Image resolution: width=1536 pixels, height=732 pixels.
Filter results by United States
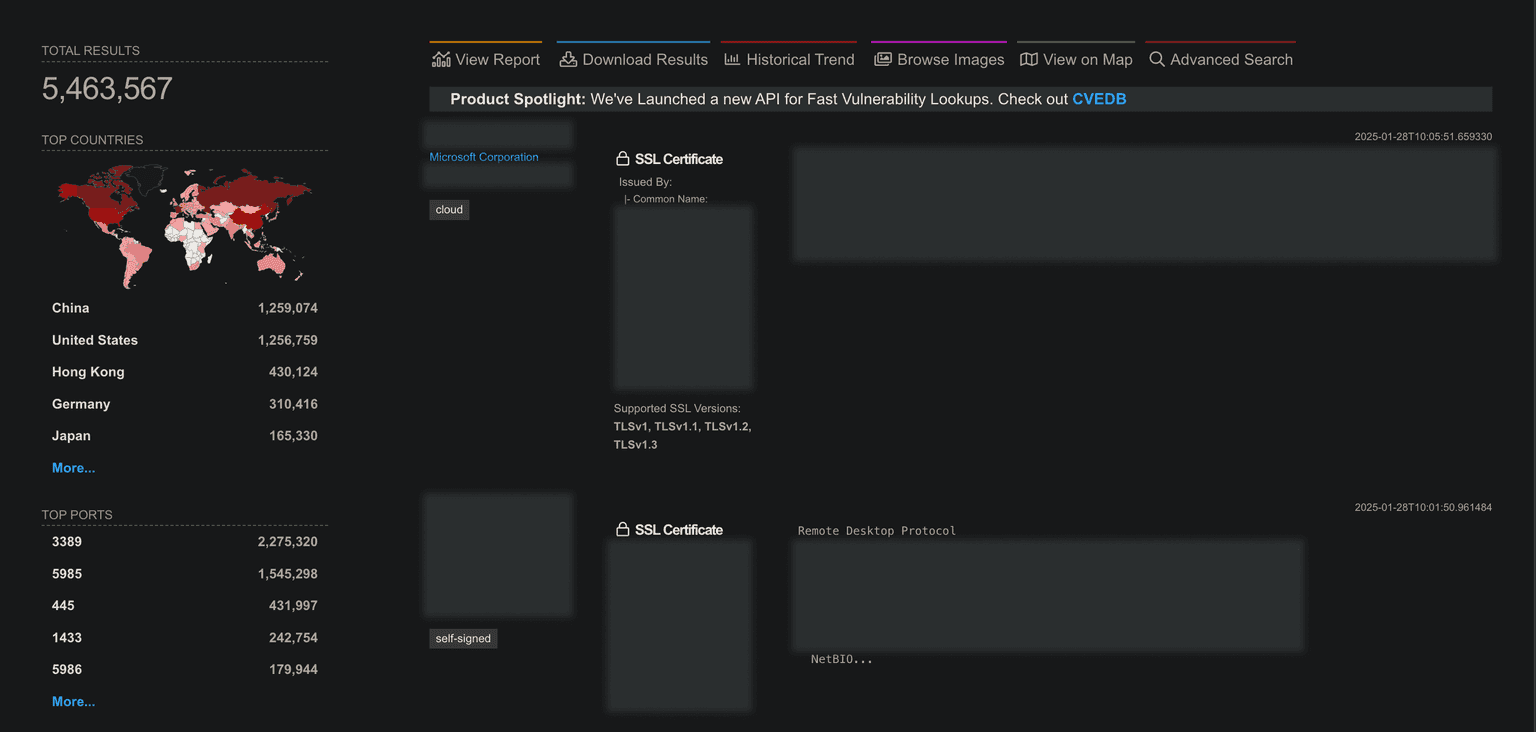point(95,340)
